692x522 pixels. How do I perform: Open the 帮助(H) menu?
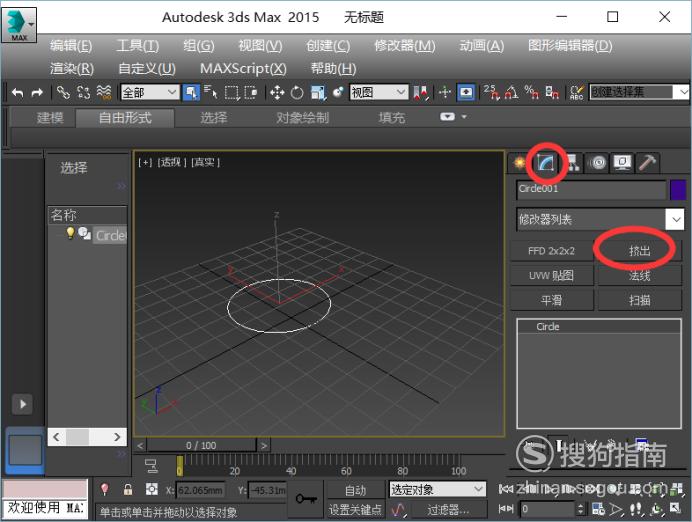tap(333, 69)
